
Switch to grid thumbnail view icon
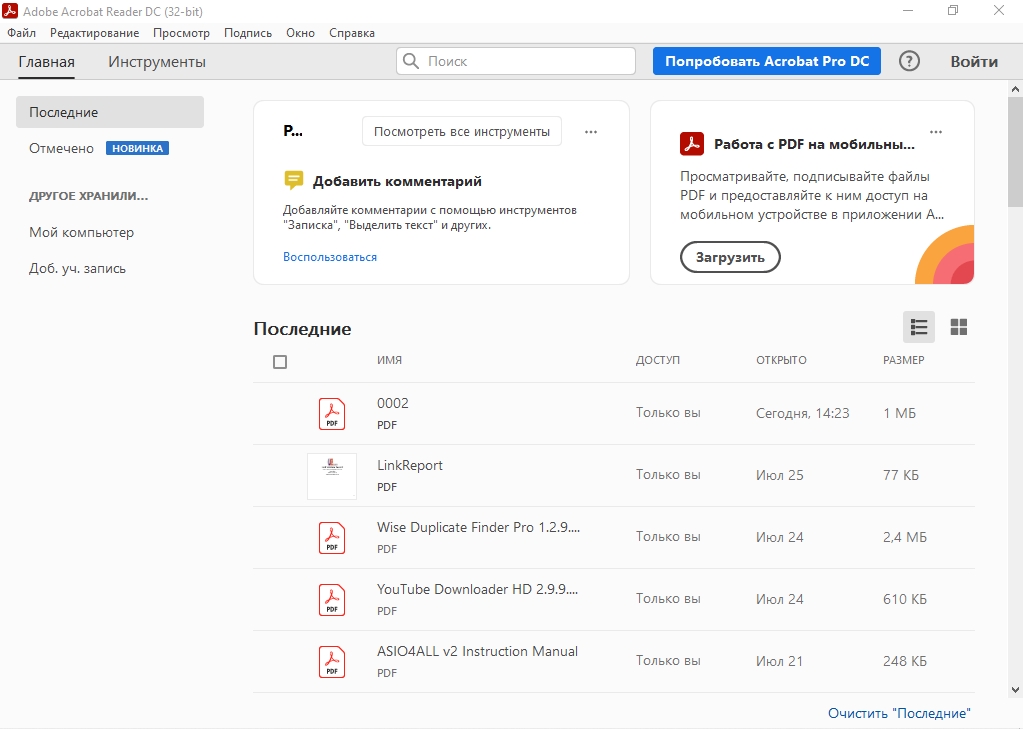pyautogui.click(x=959, y=327)
